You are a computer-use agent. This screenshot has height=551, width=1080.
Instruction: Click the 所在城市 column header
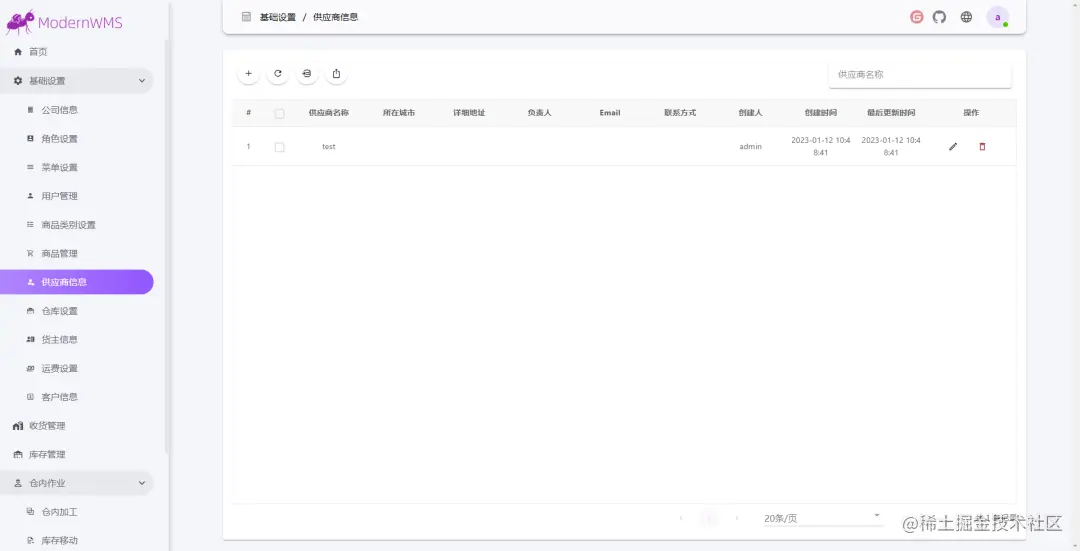tap(399, 113)
